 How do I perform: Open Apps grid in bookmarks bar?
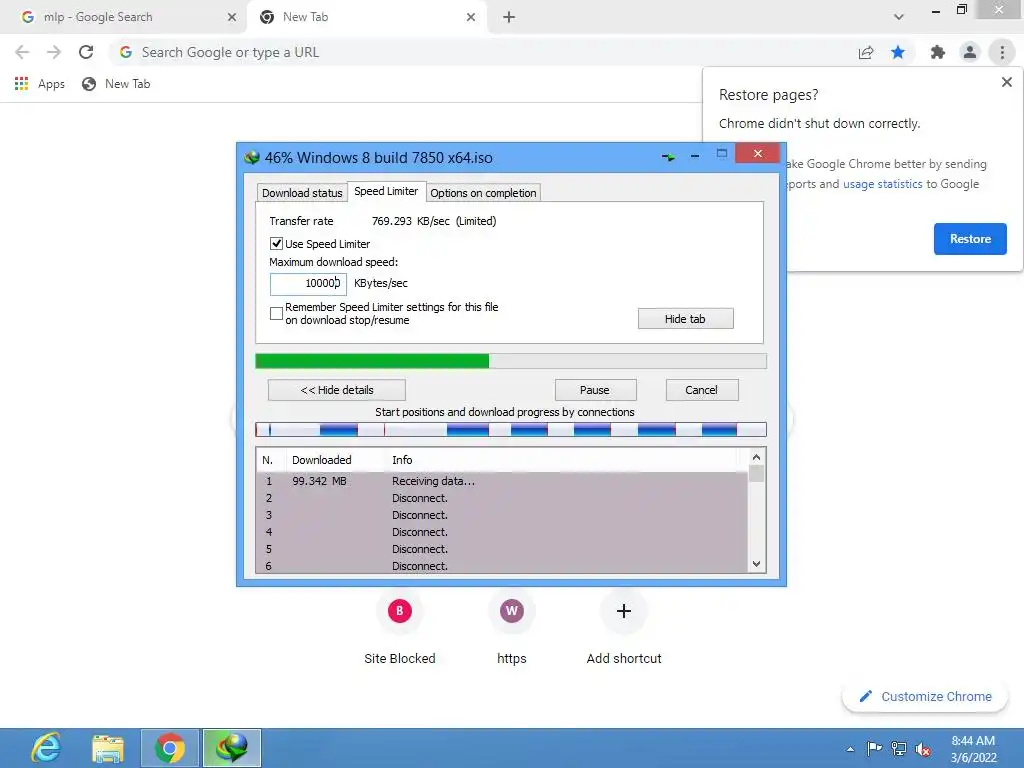[x=40, y=84]
